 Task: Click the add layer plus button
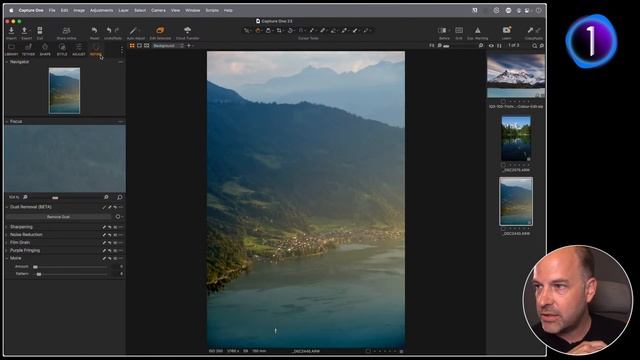(189, 46)
